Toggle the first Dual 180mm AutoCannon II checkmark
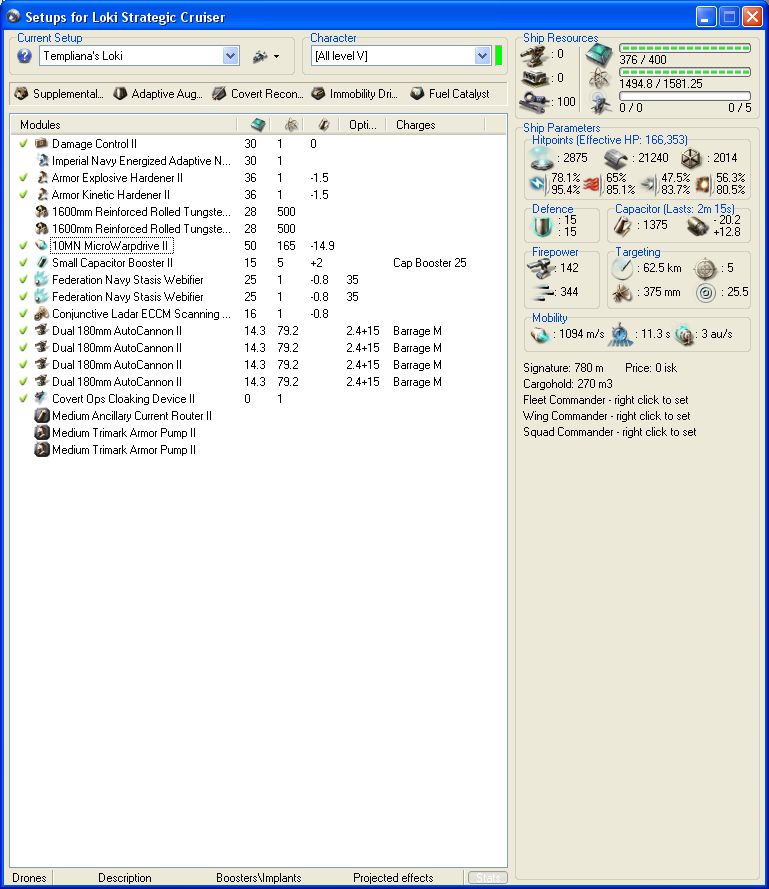 click(x=23, y=331)
